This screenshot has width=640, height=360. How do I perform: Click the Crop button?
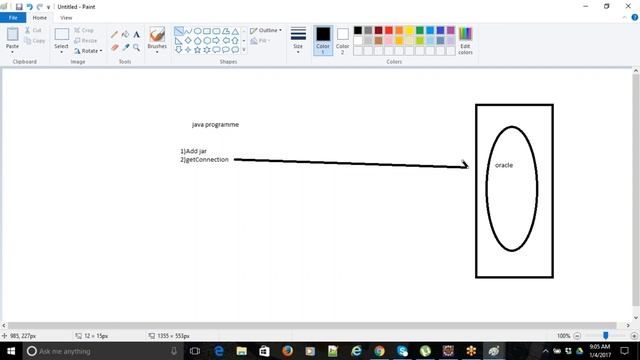(84, 30)
